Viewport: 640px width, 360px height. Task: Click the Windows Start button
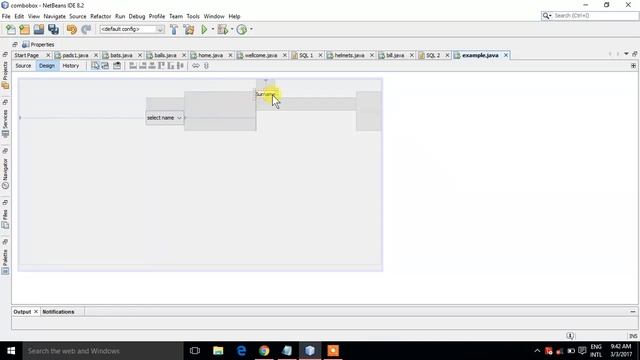[x=11, y=351]
